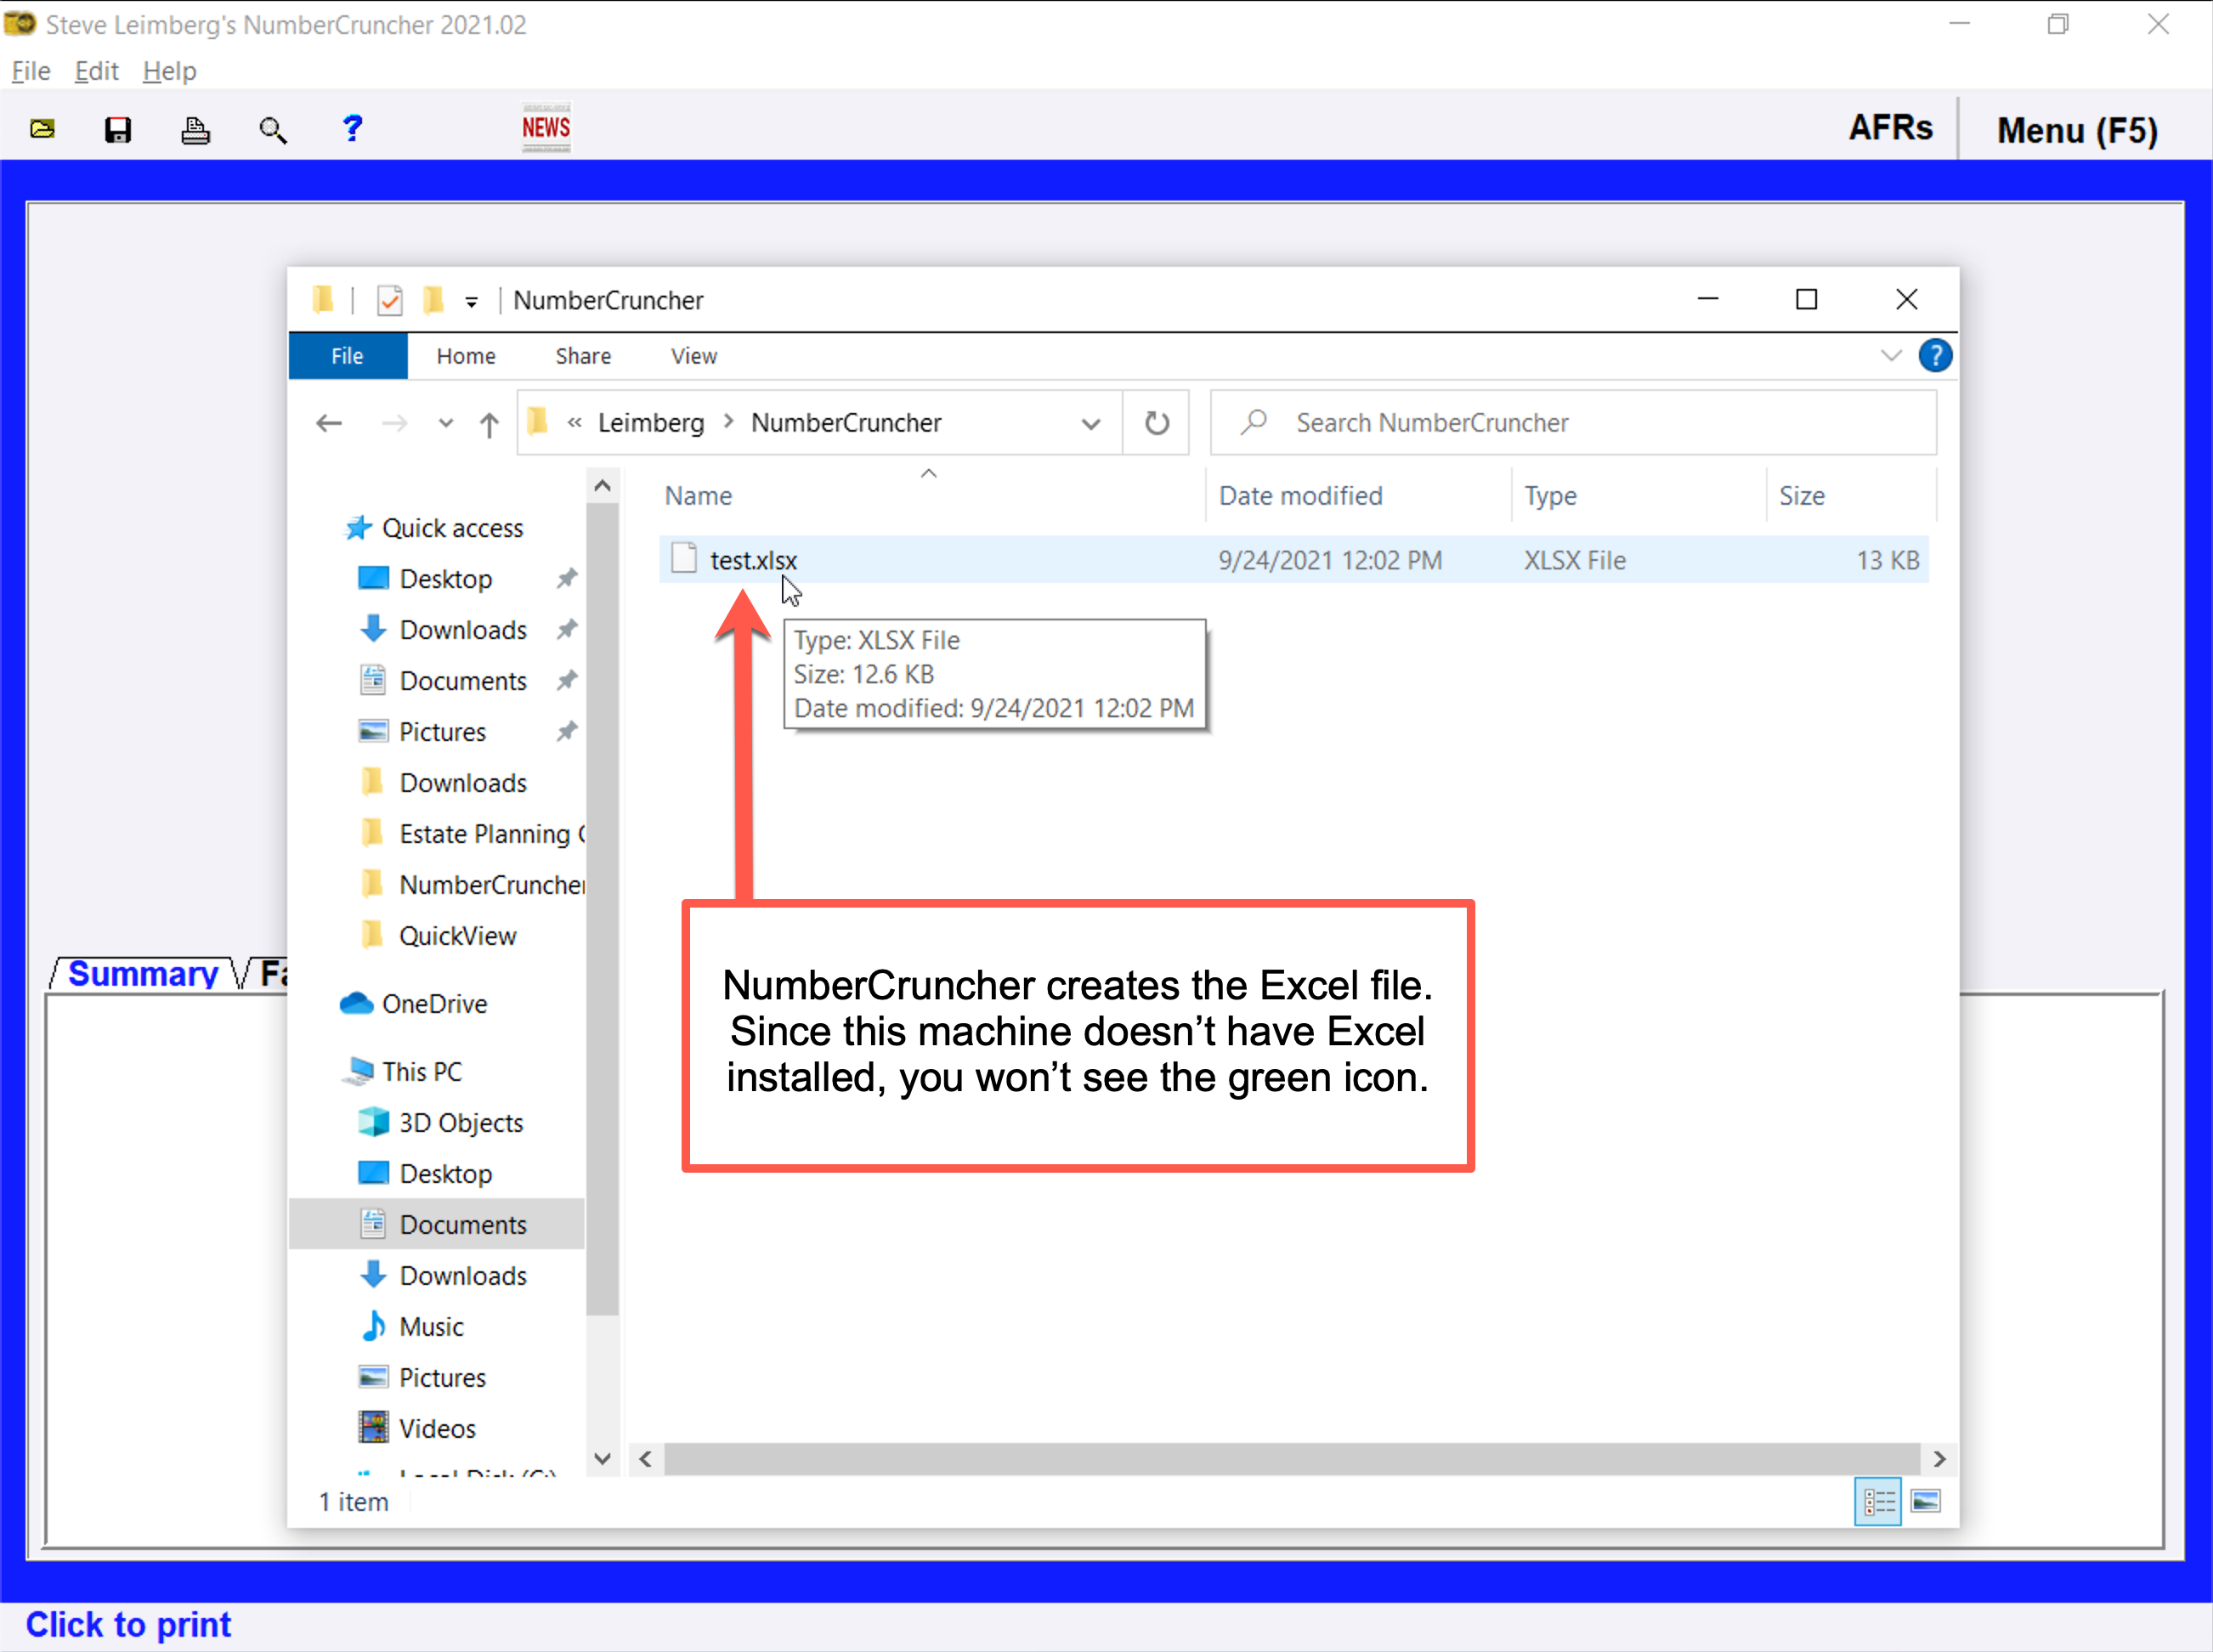The image size is (2213, 1652).
Task: Click the save floppy disk icon
Action: point(118,130)
